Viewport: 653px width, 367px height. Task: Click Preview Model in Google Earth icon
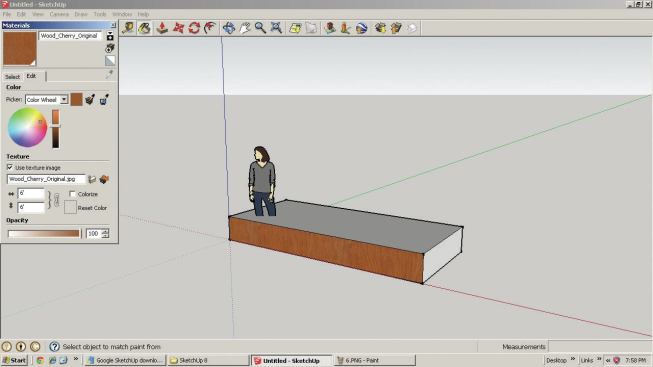click(x=361, y=28)
